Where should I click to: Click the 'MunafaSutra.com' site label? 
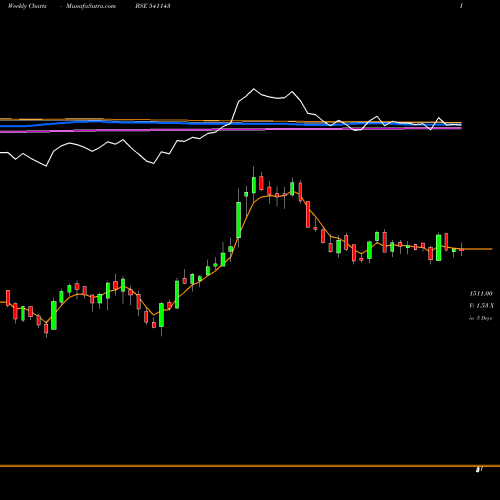point(91,6)
